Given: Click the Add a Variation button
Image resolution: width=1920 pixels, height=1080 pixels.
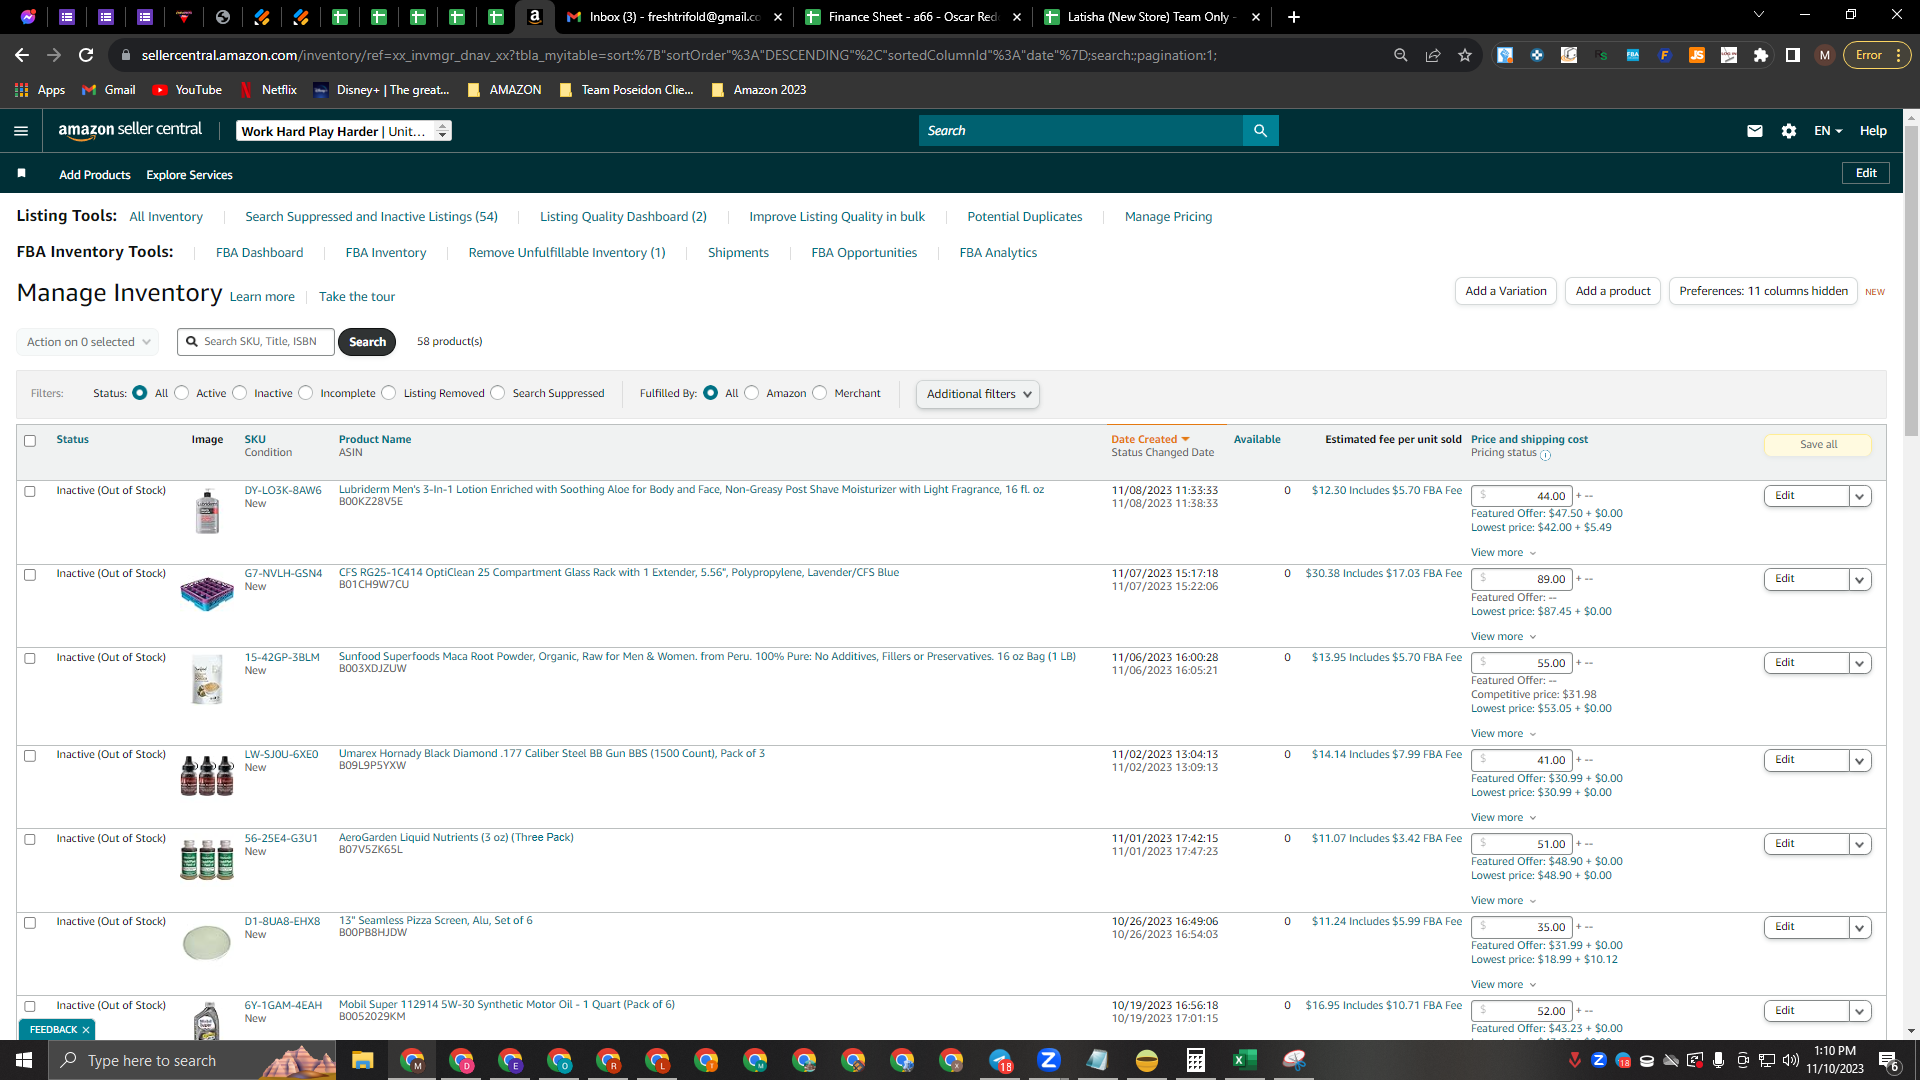Looking at the screenshot, I should [1506, 291].
